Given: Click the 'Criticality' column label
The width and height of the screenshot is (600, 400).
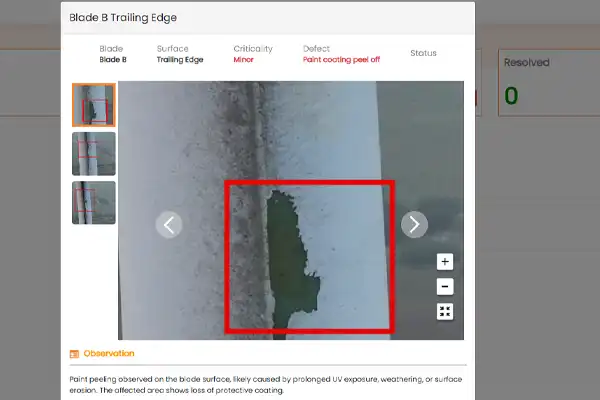Looking at the screenshot, I should (x=253, y=49).
